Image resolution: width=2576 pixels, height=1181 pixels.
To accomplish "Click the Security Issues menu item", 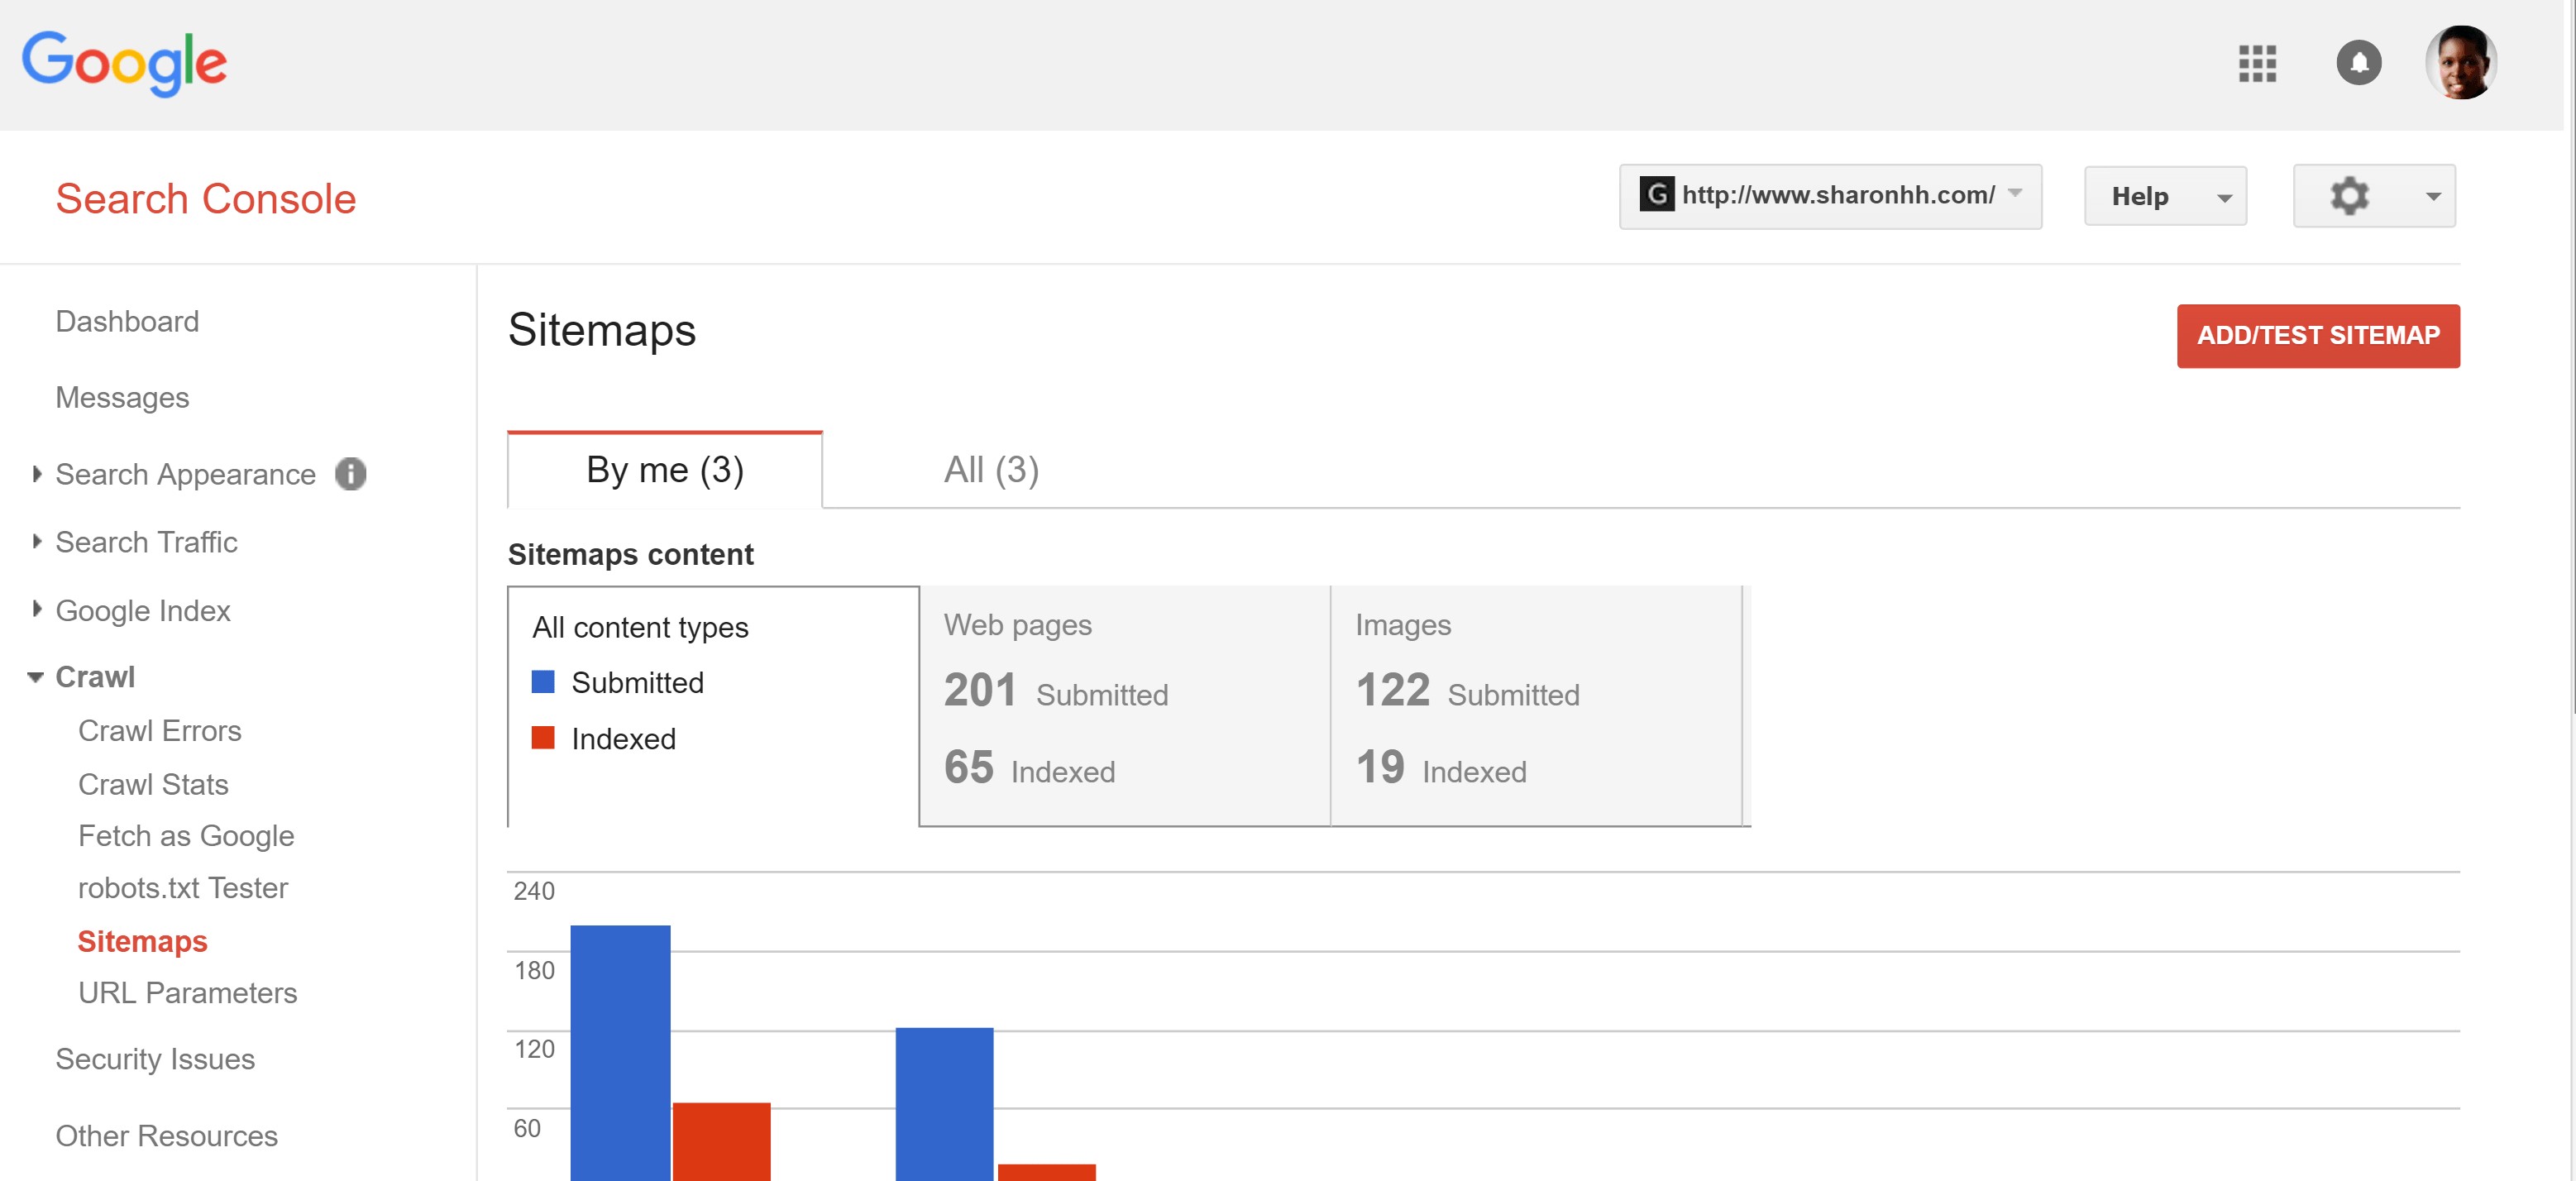I will [155, 1058].
